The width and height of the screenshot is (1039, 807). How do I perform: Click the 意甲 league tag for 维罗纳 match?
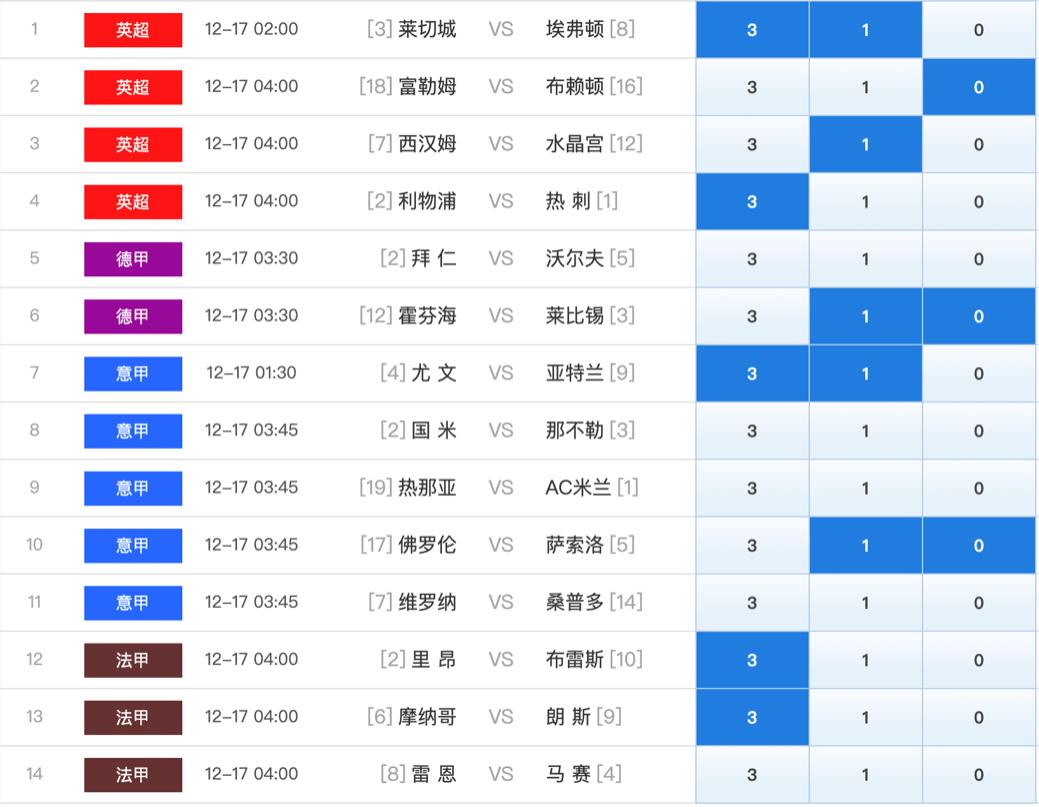(x=133, y=603)
